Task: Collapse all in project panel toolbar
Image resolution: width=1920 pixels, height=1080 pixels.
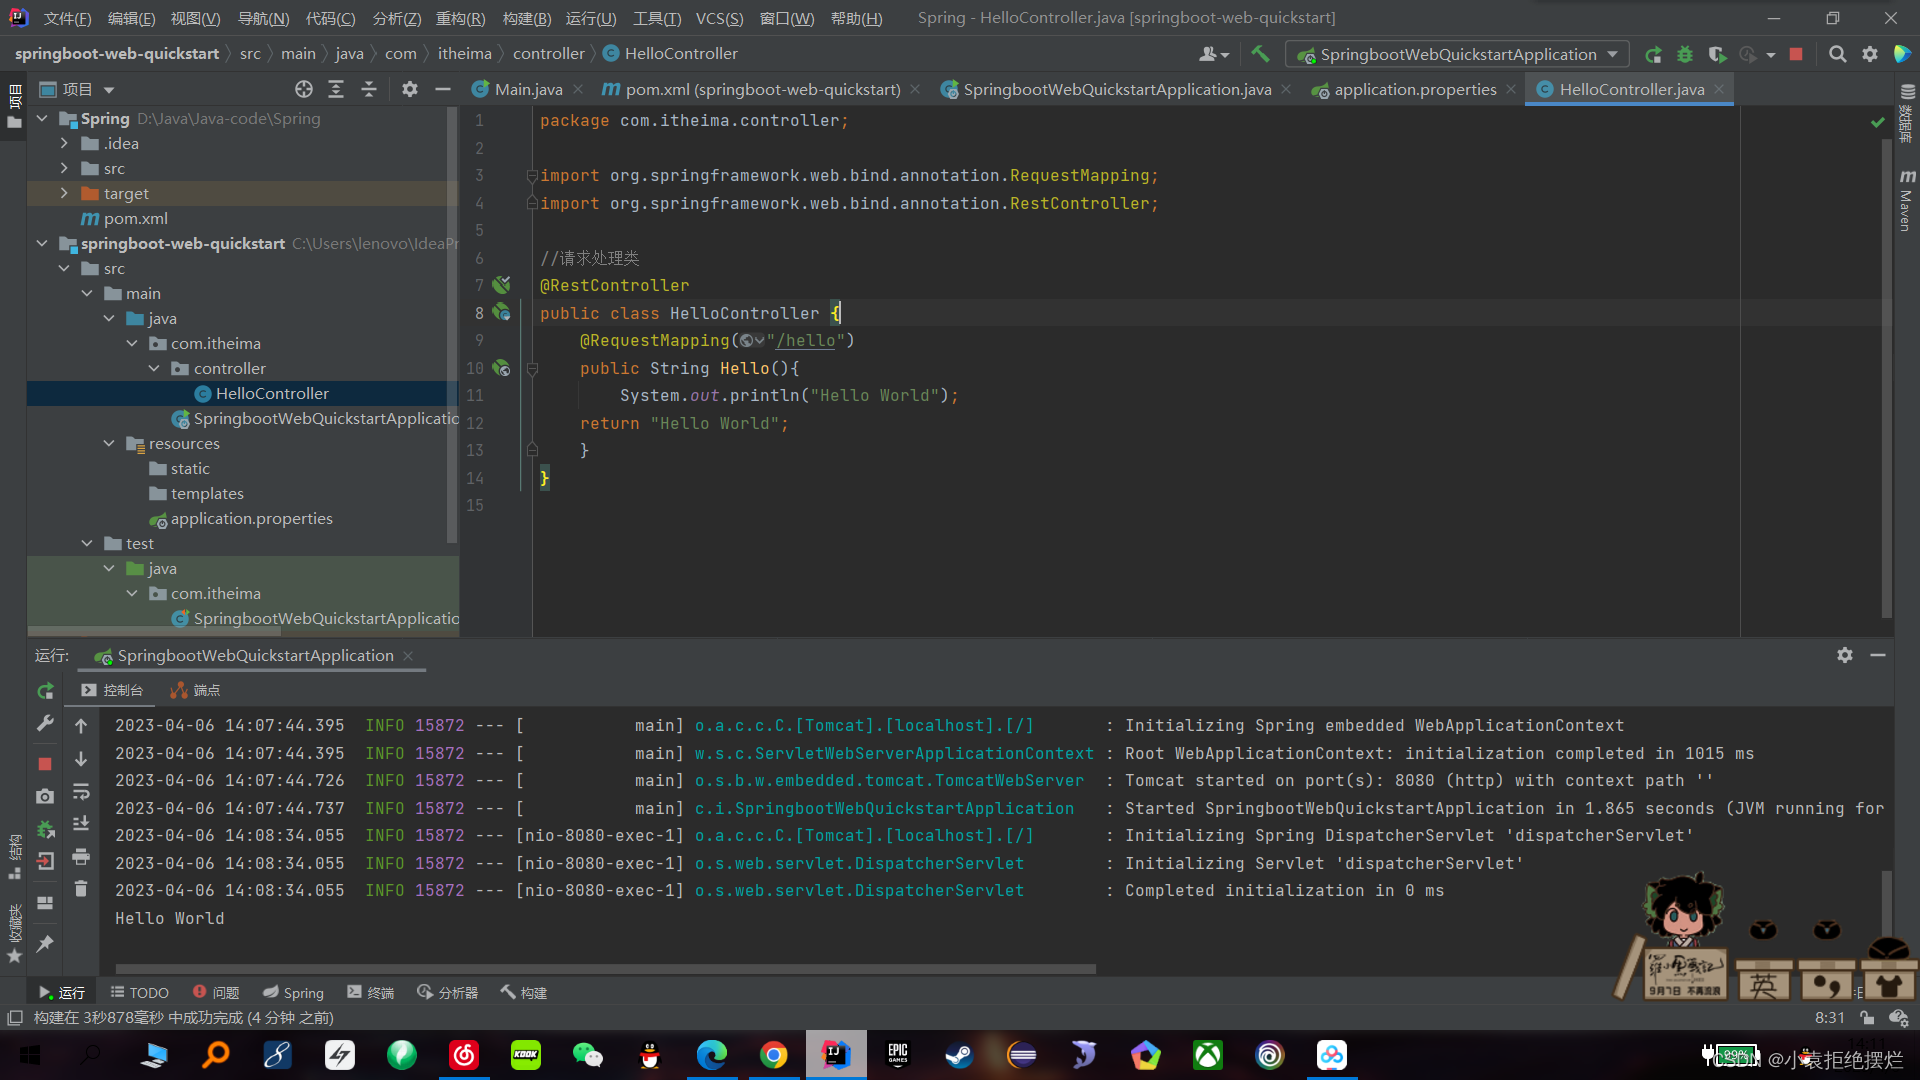Action: pos(368,89)
